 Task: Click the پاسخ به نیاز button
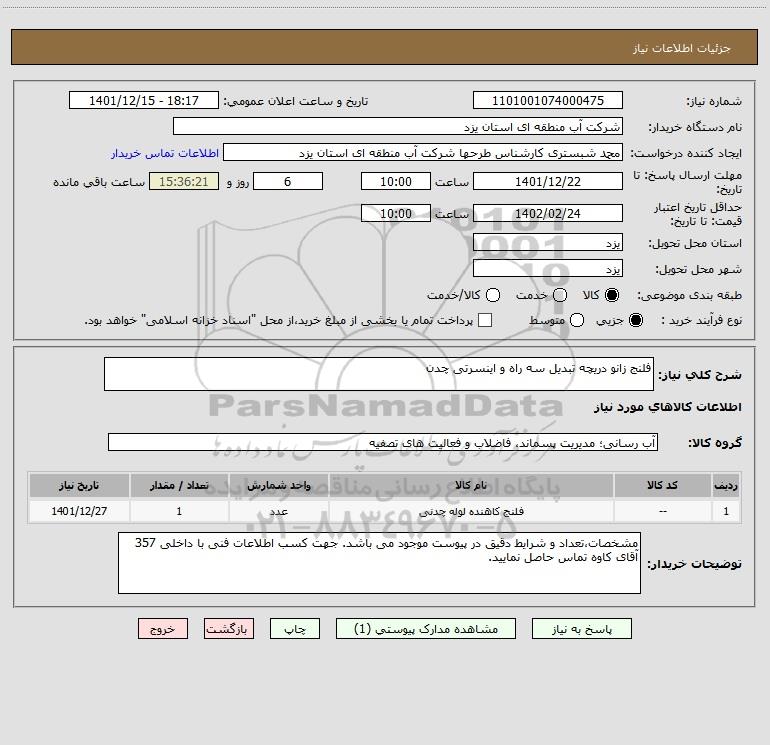click(x=581, y=629)
